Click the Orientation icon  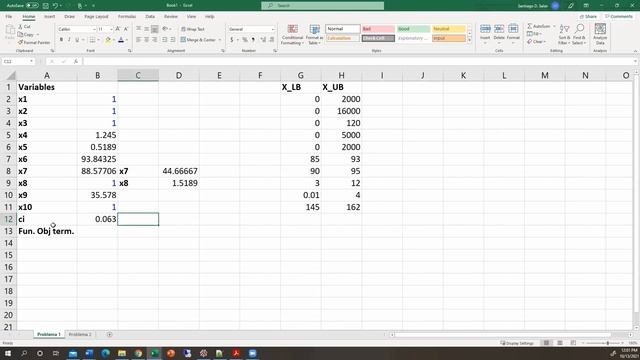pyautogui.click(x=165, y=29)
